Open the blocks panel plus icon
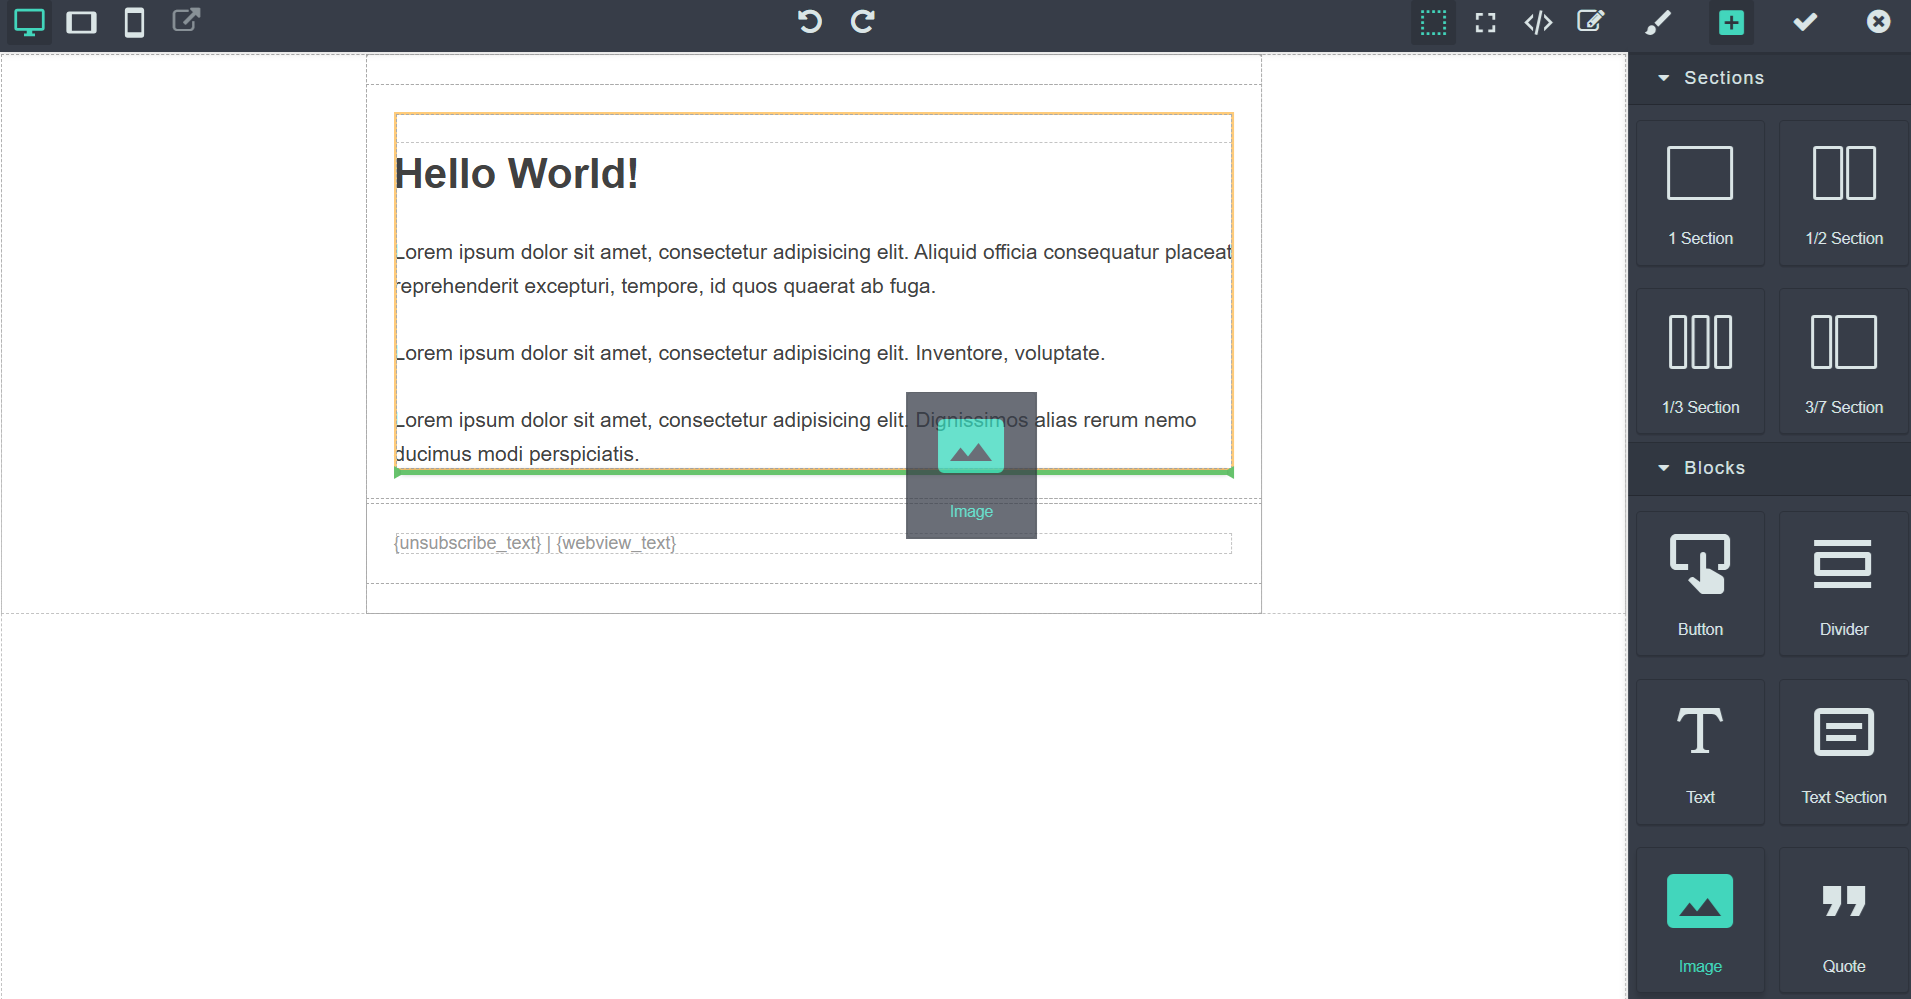The width and height of the screenshot is (1911, 999). click(1731, 22)
